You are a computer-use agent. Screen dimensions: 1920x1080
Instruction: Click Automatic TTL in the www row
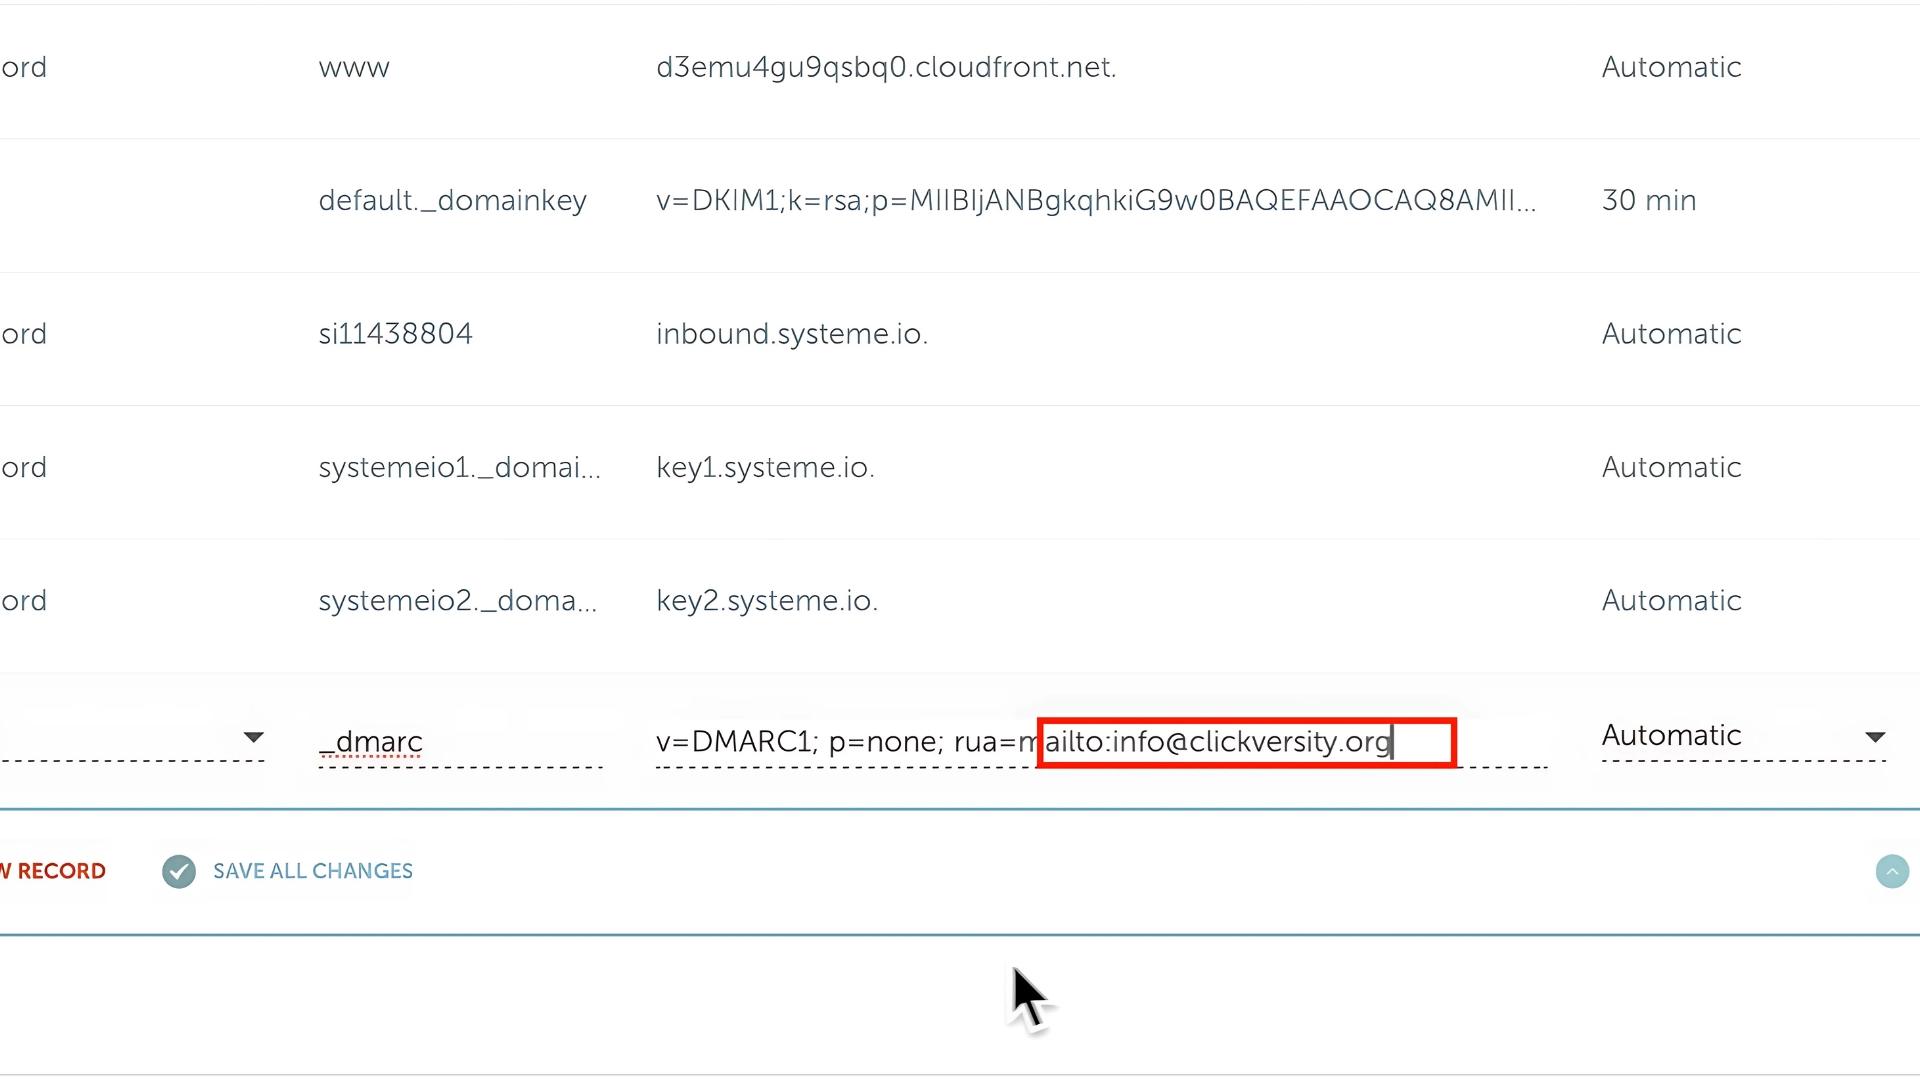pyautogui.click(x=1671, y=68)
